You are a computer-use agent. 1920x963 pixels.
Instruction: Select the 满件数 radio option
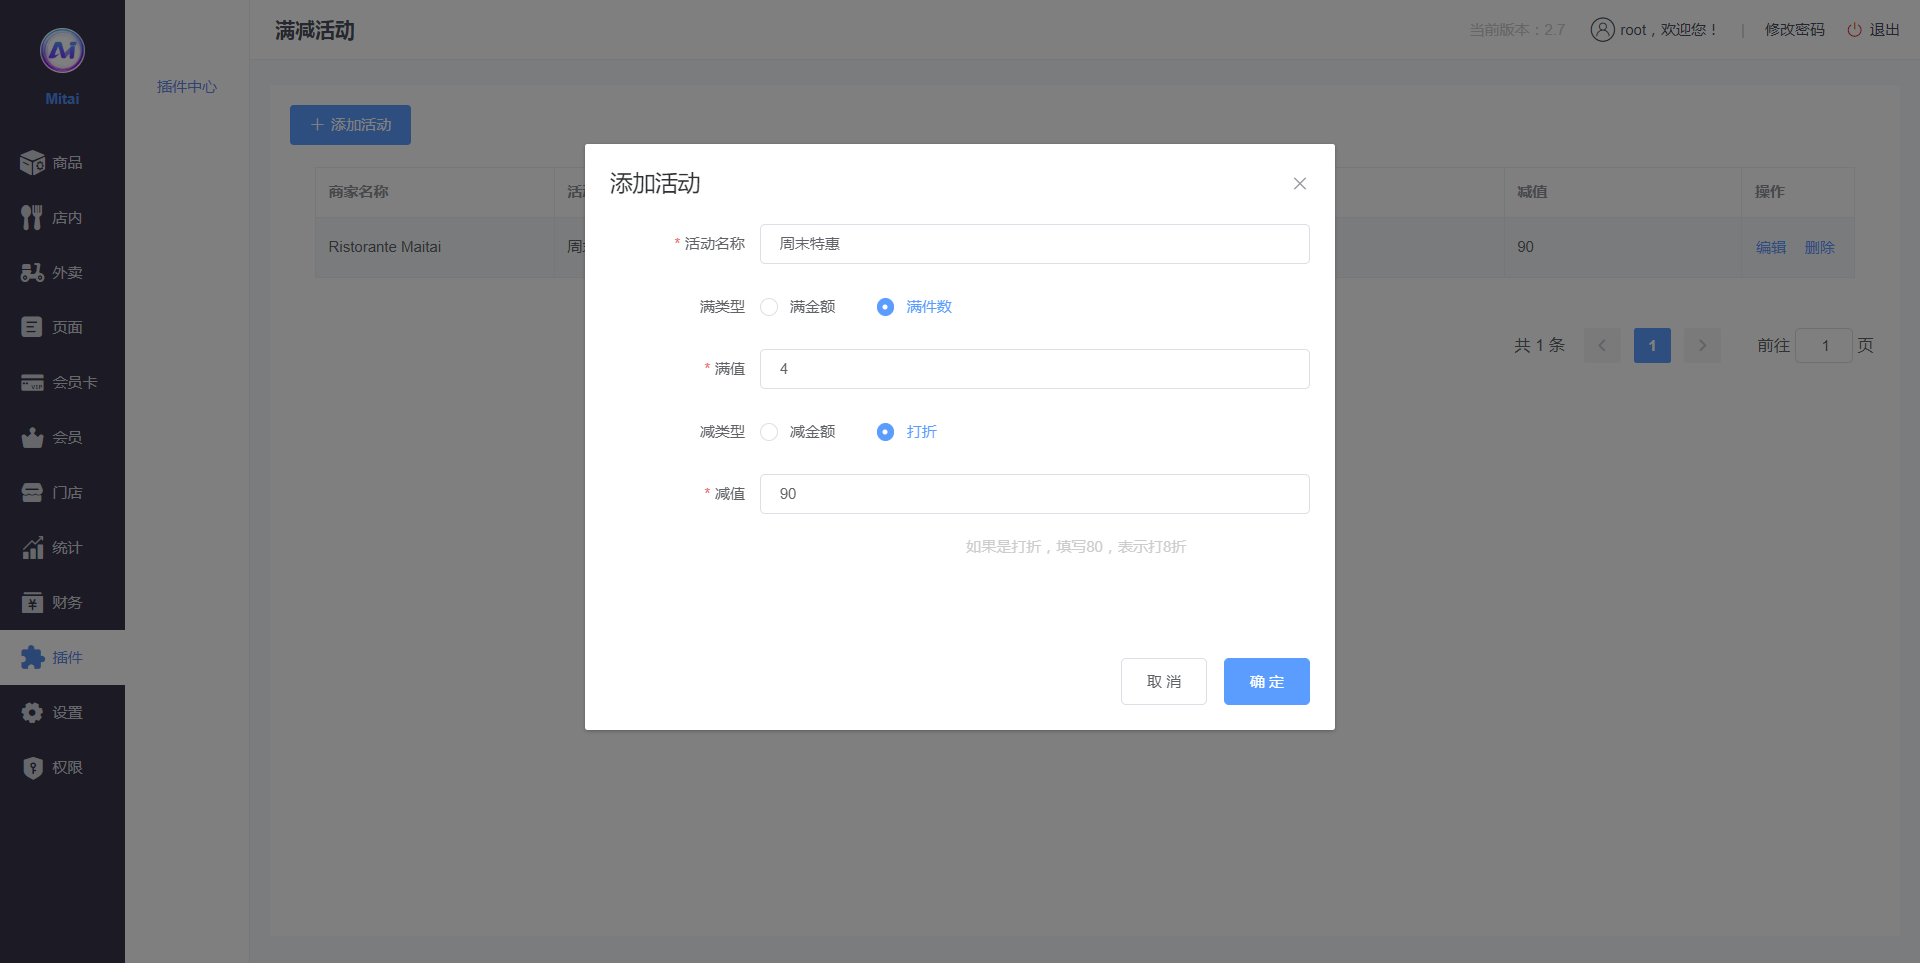click(x=885, y=307)
